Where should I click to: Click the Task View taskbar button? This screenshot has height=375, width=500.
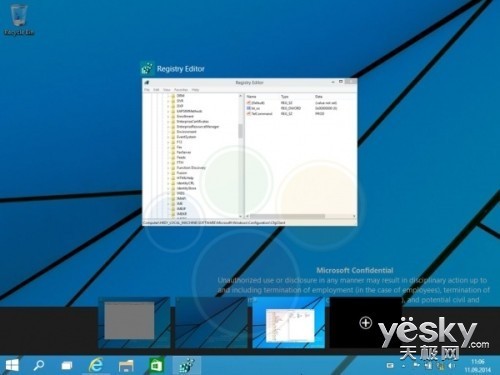click(x=67, y=366)
